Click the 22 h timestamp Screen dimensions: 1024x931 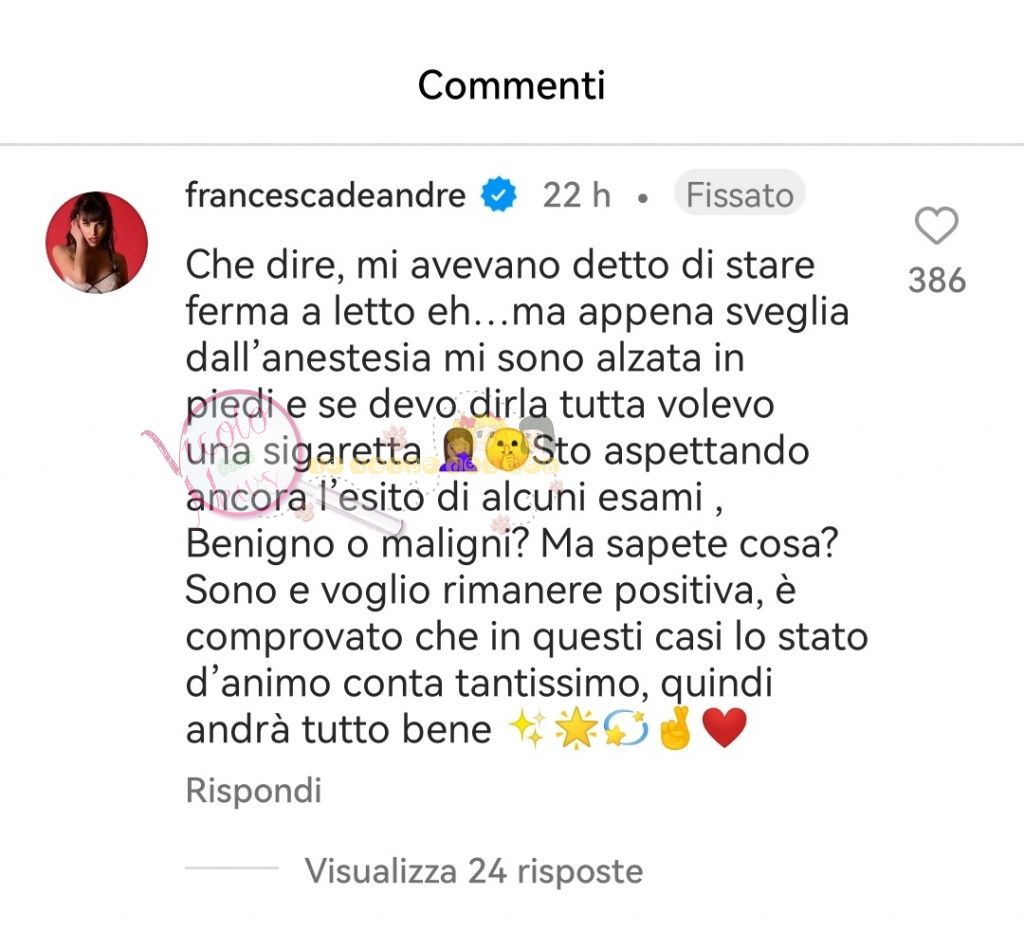(x=577, y=195)
